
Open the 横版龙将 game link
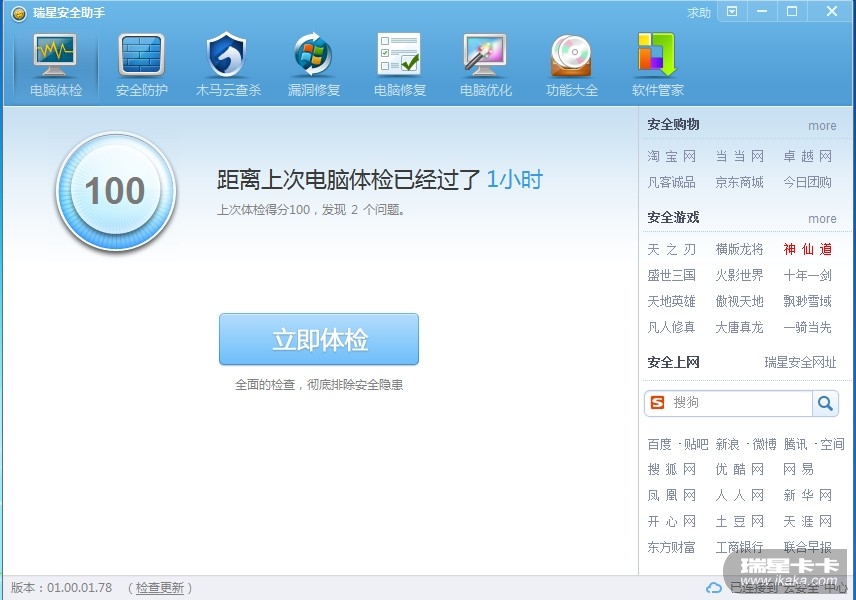coord(739,249)
